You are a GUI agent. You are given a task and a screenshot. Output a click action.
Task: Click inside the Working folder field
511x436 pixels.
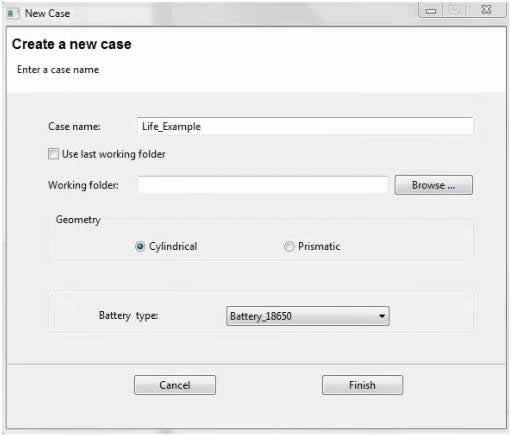click(x=263, y=185)
